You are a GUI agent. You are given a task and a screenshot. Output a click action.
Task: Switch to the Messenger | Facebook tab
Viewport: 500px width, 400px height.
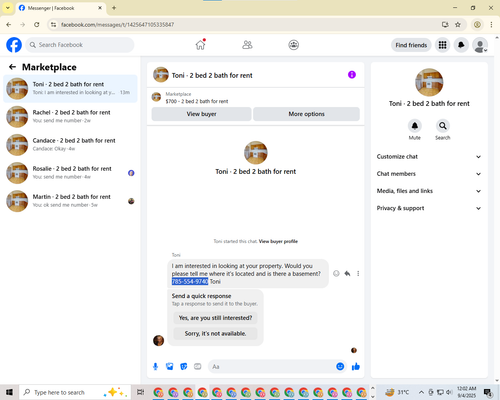[x=60, y=8]
